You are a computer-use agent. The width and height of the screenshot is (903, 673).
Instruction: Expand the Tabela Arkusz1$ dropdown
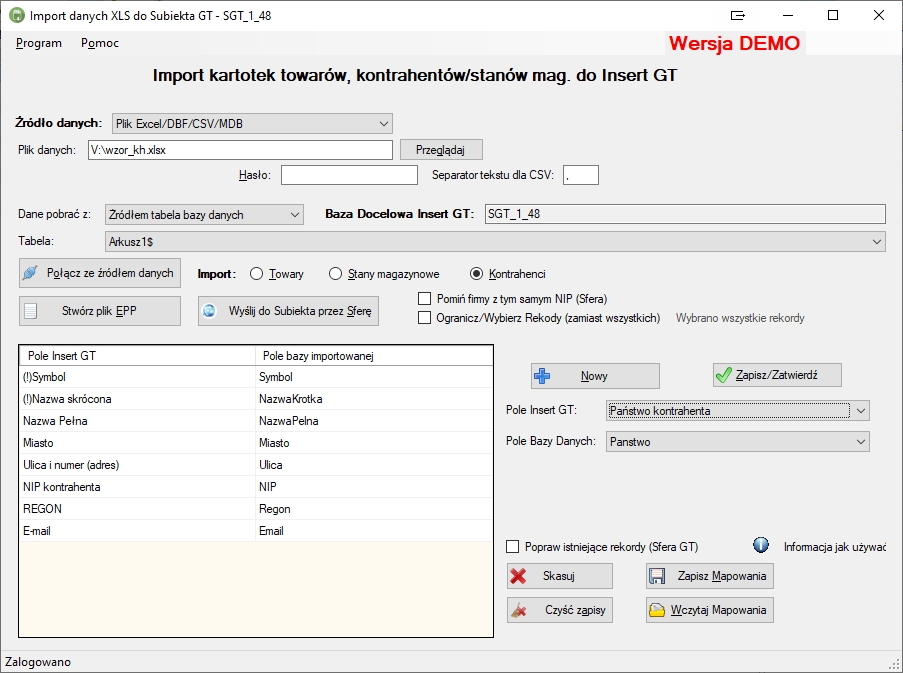click(x=495, y=242)
